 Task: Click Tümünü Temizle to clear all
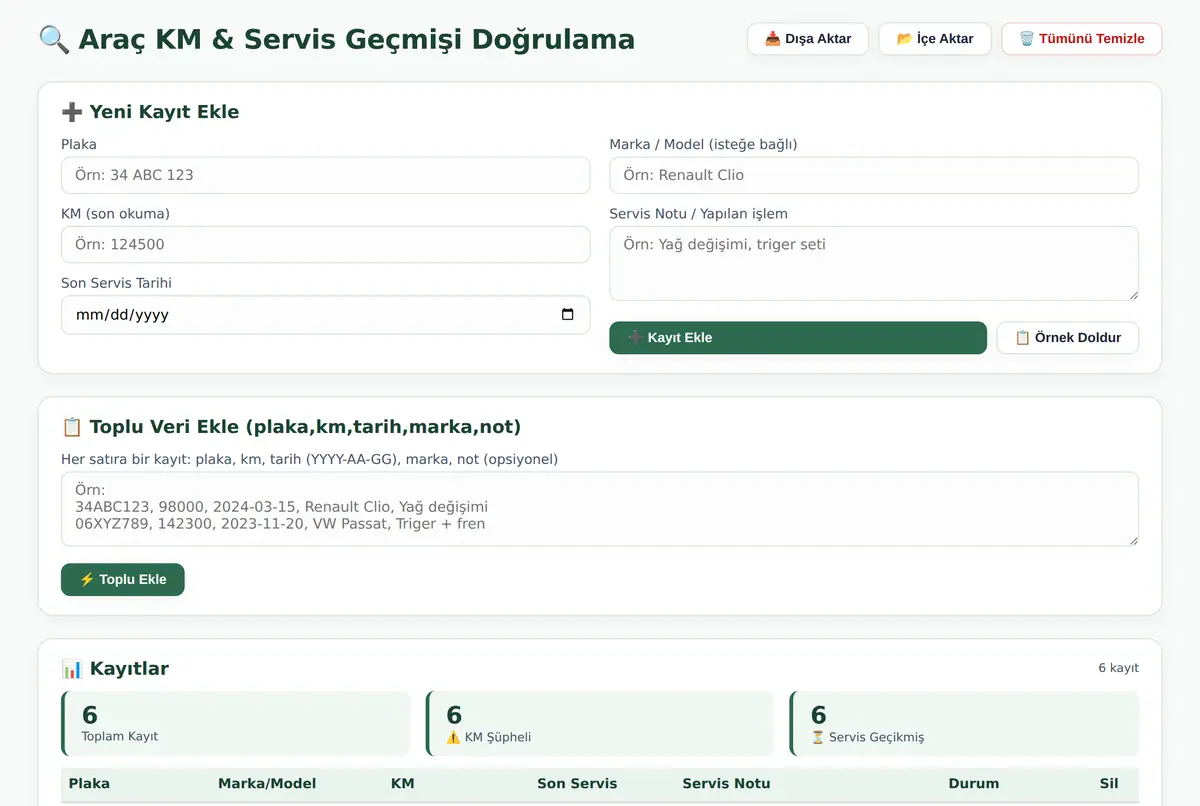pyautogui.click(x=1081, y=39)
